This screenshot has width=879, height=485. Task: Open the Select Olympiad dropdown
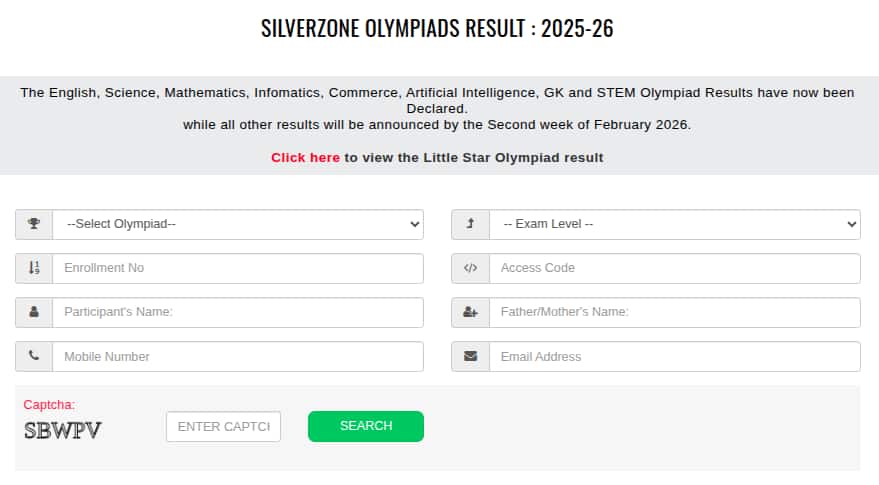238,224
